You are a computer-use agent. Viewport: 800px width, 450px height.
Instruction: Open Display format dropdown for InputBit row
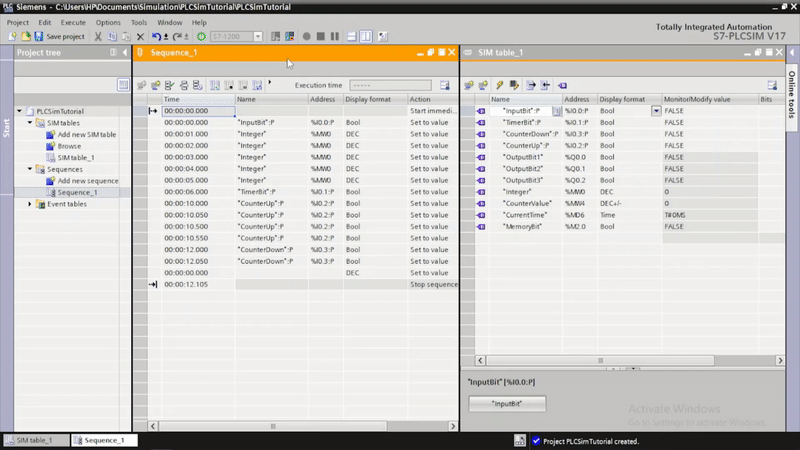656,111
